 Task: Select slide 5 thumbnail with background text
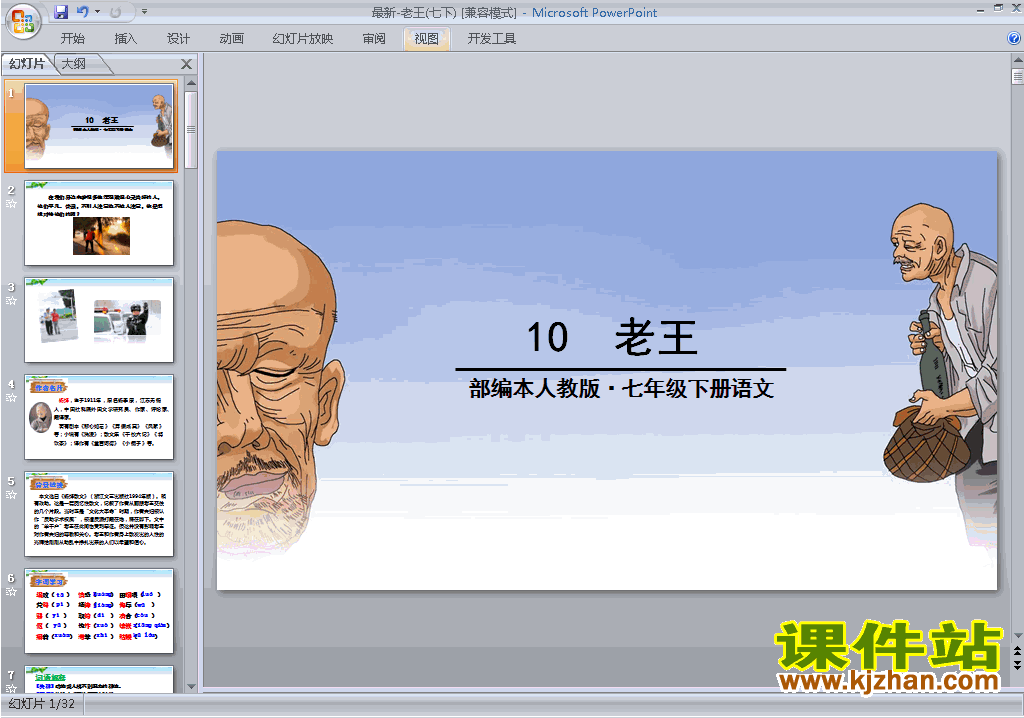click(99, 514)
